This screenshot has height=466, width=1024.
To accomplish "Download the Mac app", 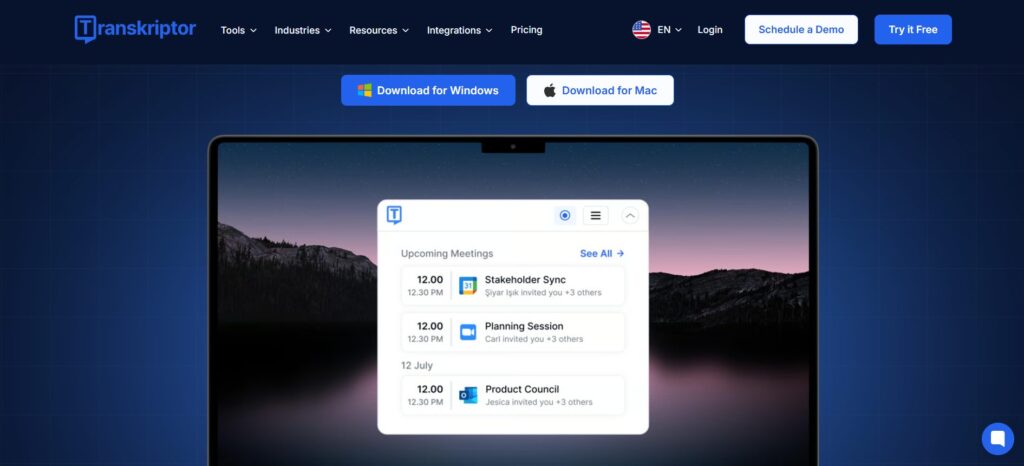I will click(x=600, y=90).
